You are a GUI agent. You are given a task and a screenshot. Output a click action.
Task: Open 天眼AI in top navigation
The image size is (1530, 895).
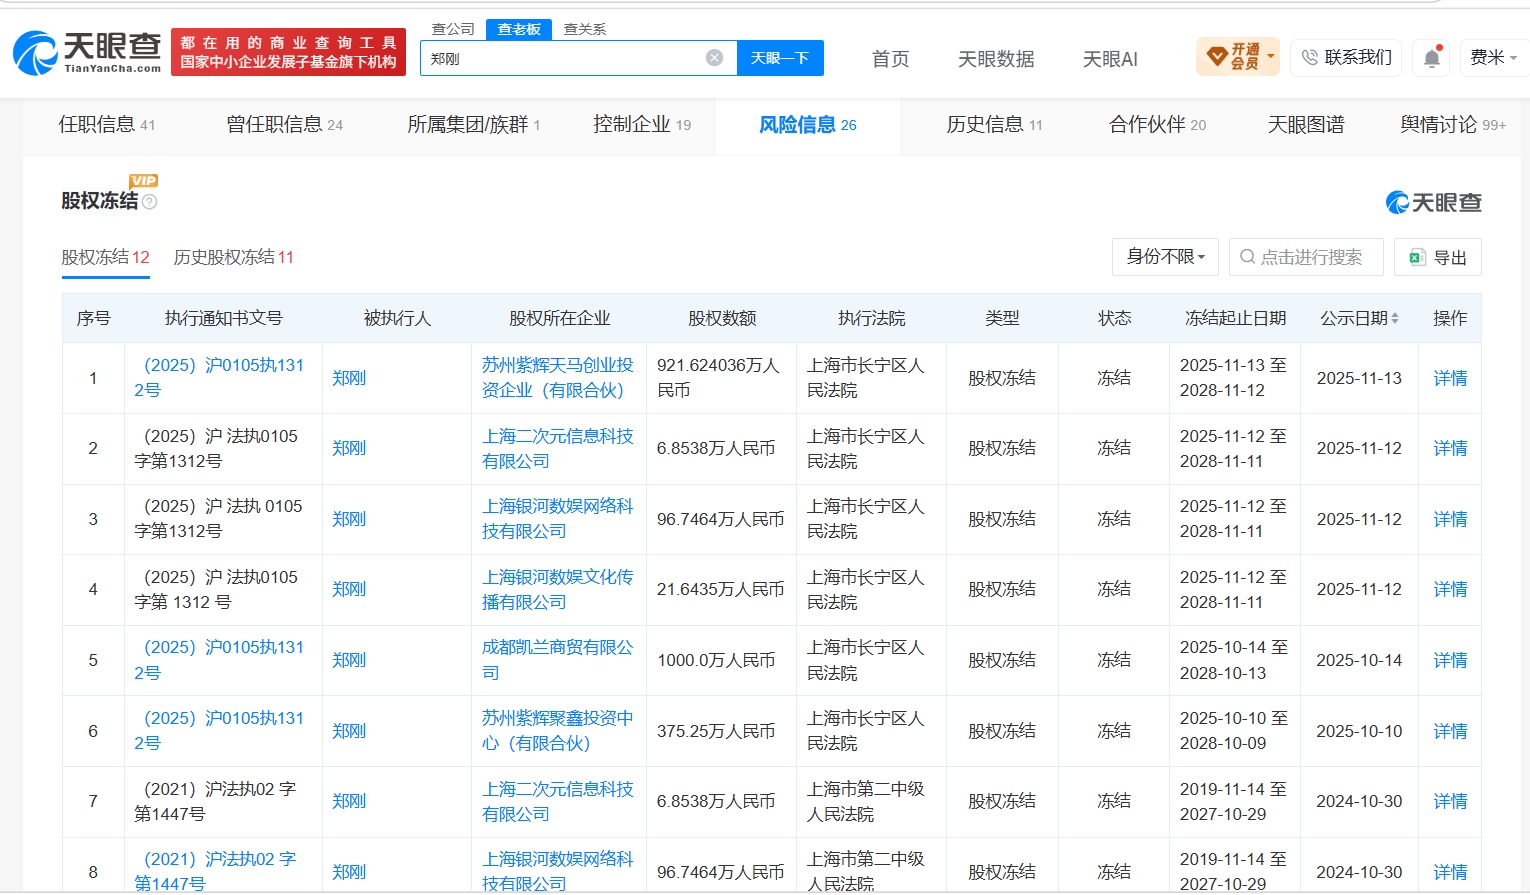[x=1110, y=59]
